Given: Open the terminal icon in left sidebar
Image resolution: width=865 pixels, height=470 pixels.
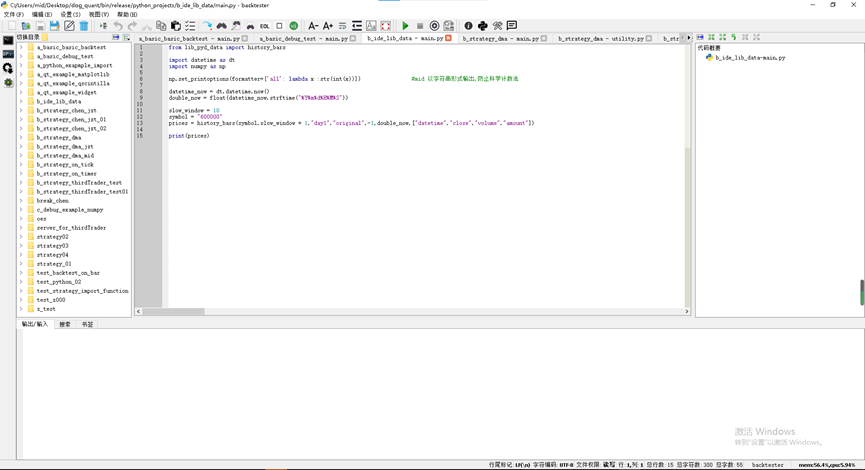Looking at the screenshot, I should pyautogui.click(x=8, y=41).
